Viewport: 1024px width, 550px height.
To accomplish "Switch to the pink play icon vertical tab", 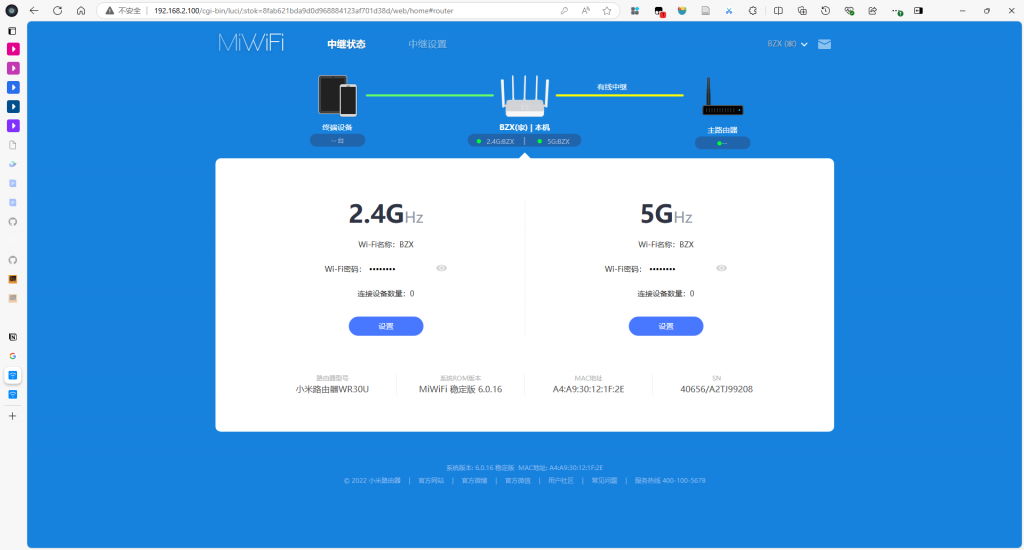I will pyautogui.click(x=13, y=49).
